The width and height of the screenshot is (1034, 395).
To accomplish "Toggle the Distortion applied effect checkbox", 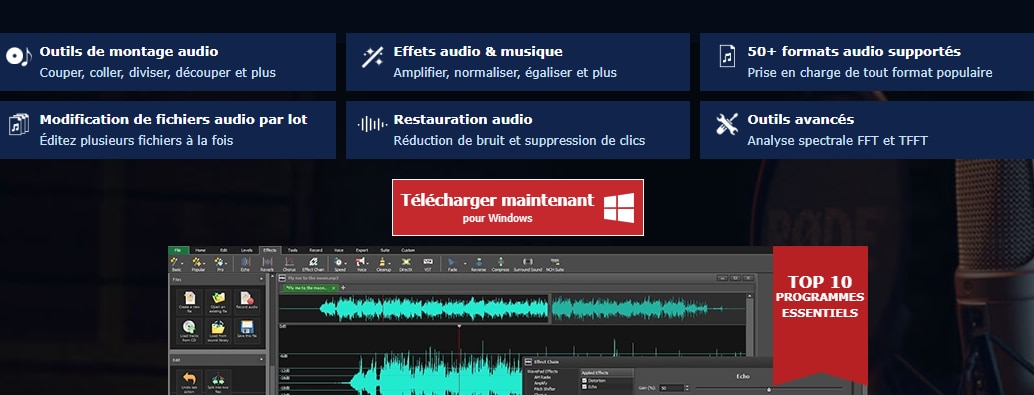I will [x=584, y=380].
